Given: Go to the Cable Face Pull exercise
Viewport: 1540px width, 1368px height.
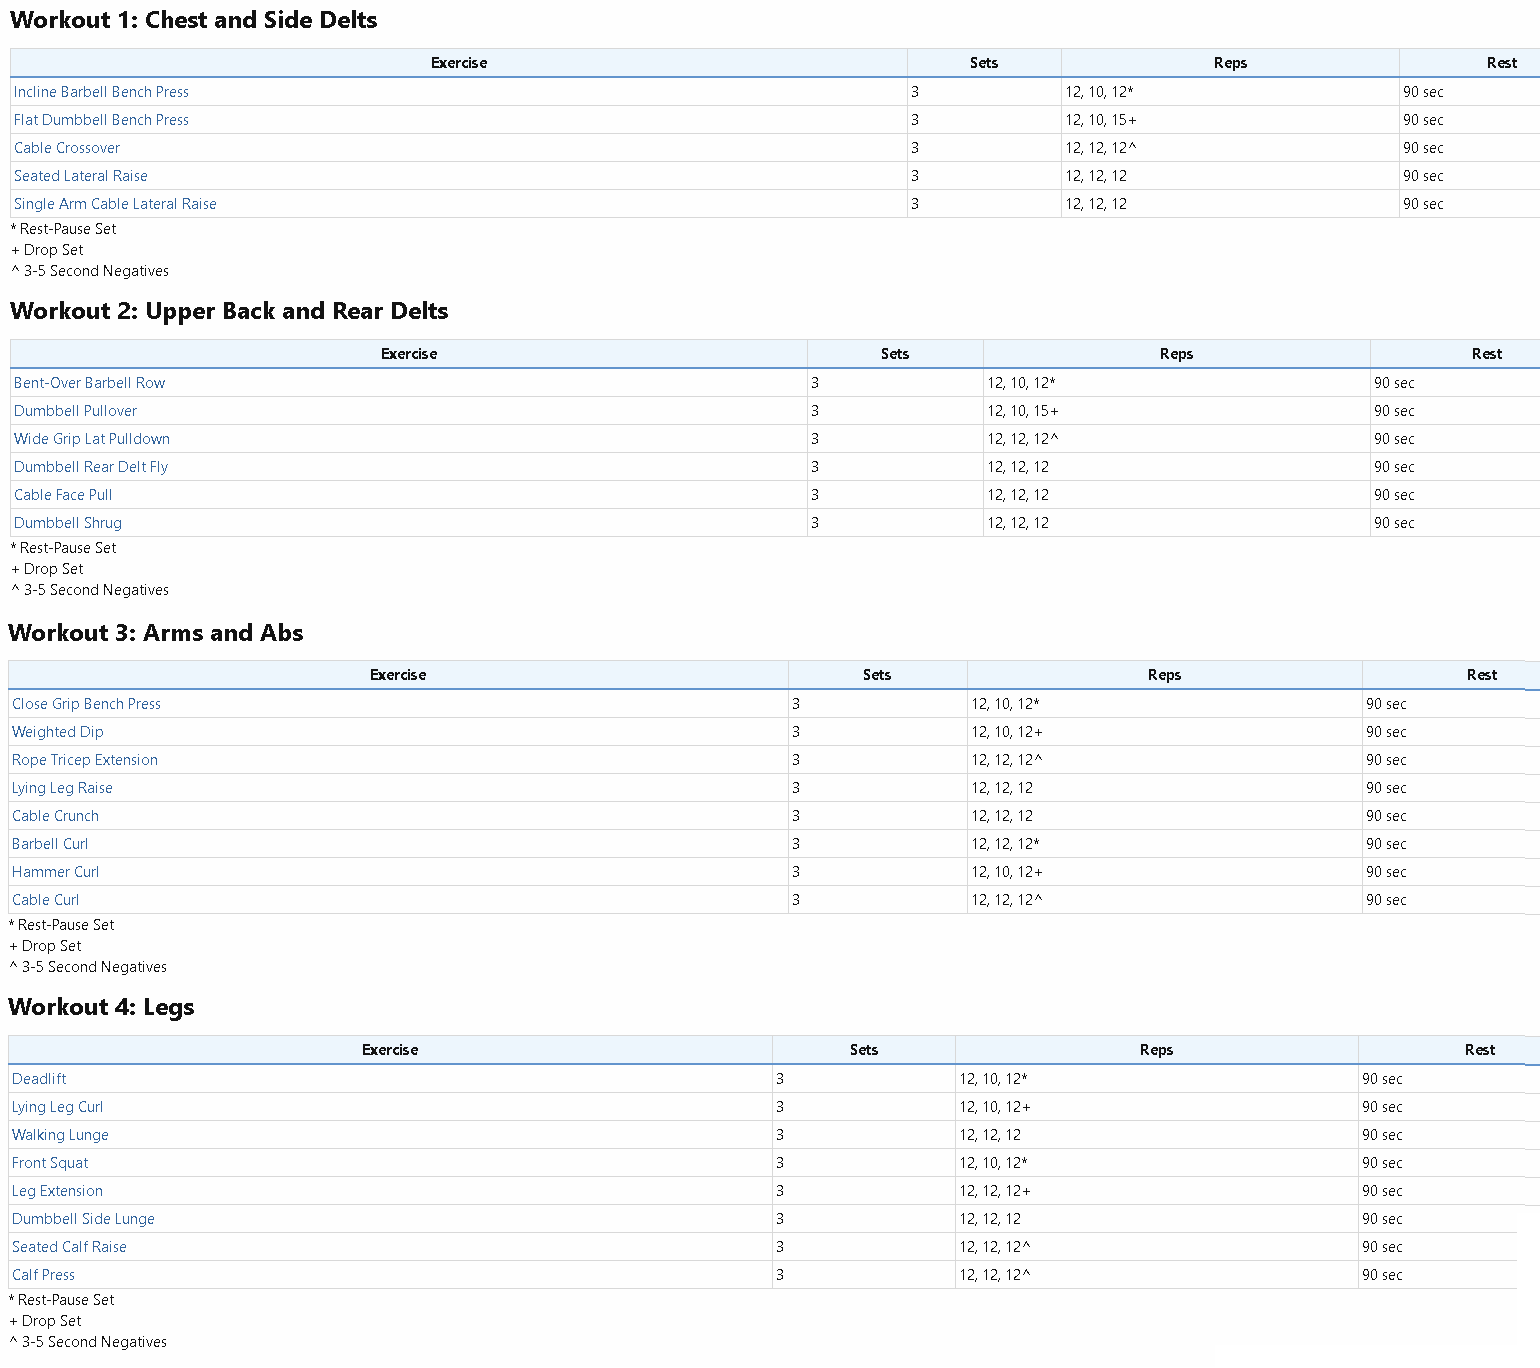Looking at the screenshot, I should 63,495.
